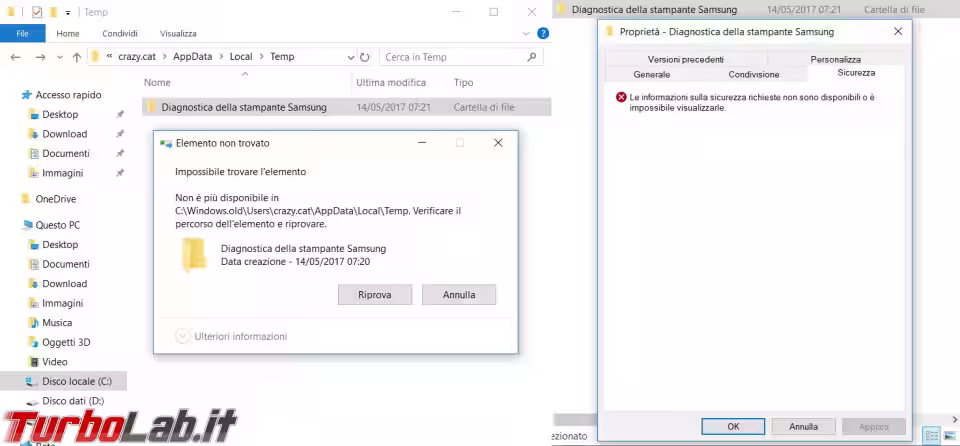Switch to the Home ribbon tab
Image resolution: width=960 pixels, height=446 pixels.
coord(68,34)
